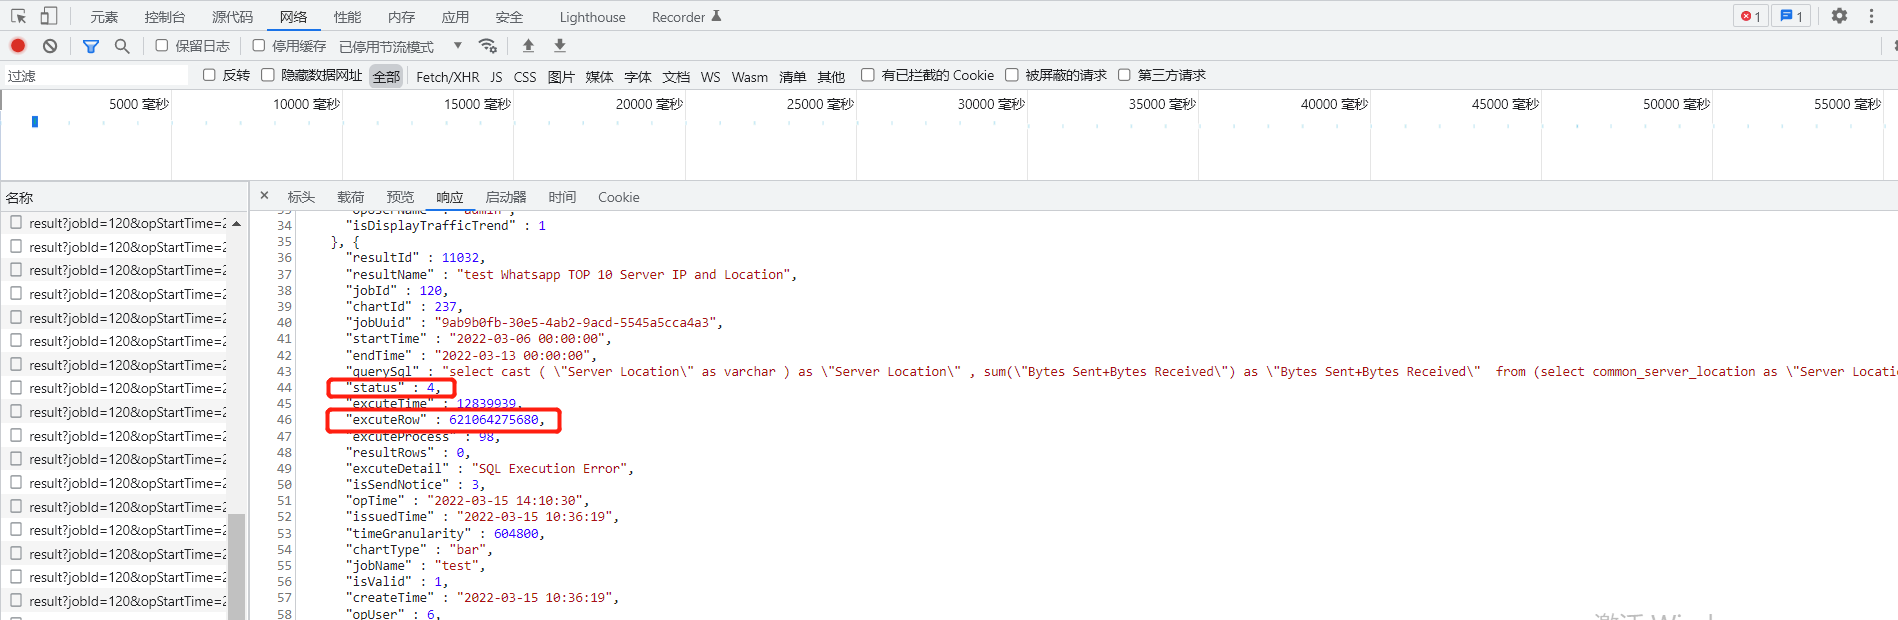The width and height of the screenshot is (1898, 620).
Task: Open DevTools settings gear
Action: point(1839,16)
